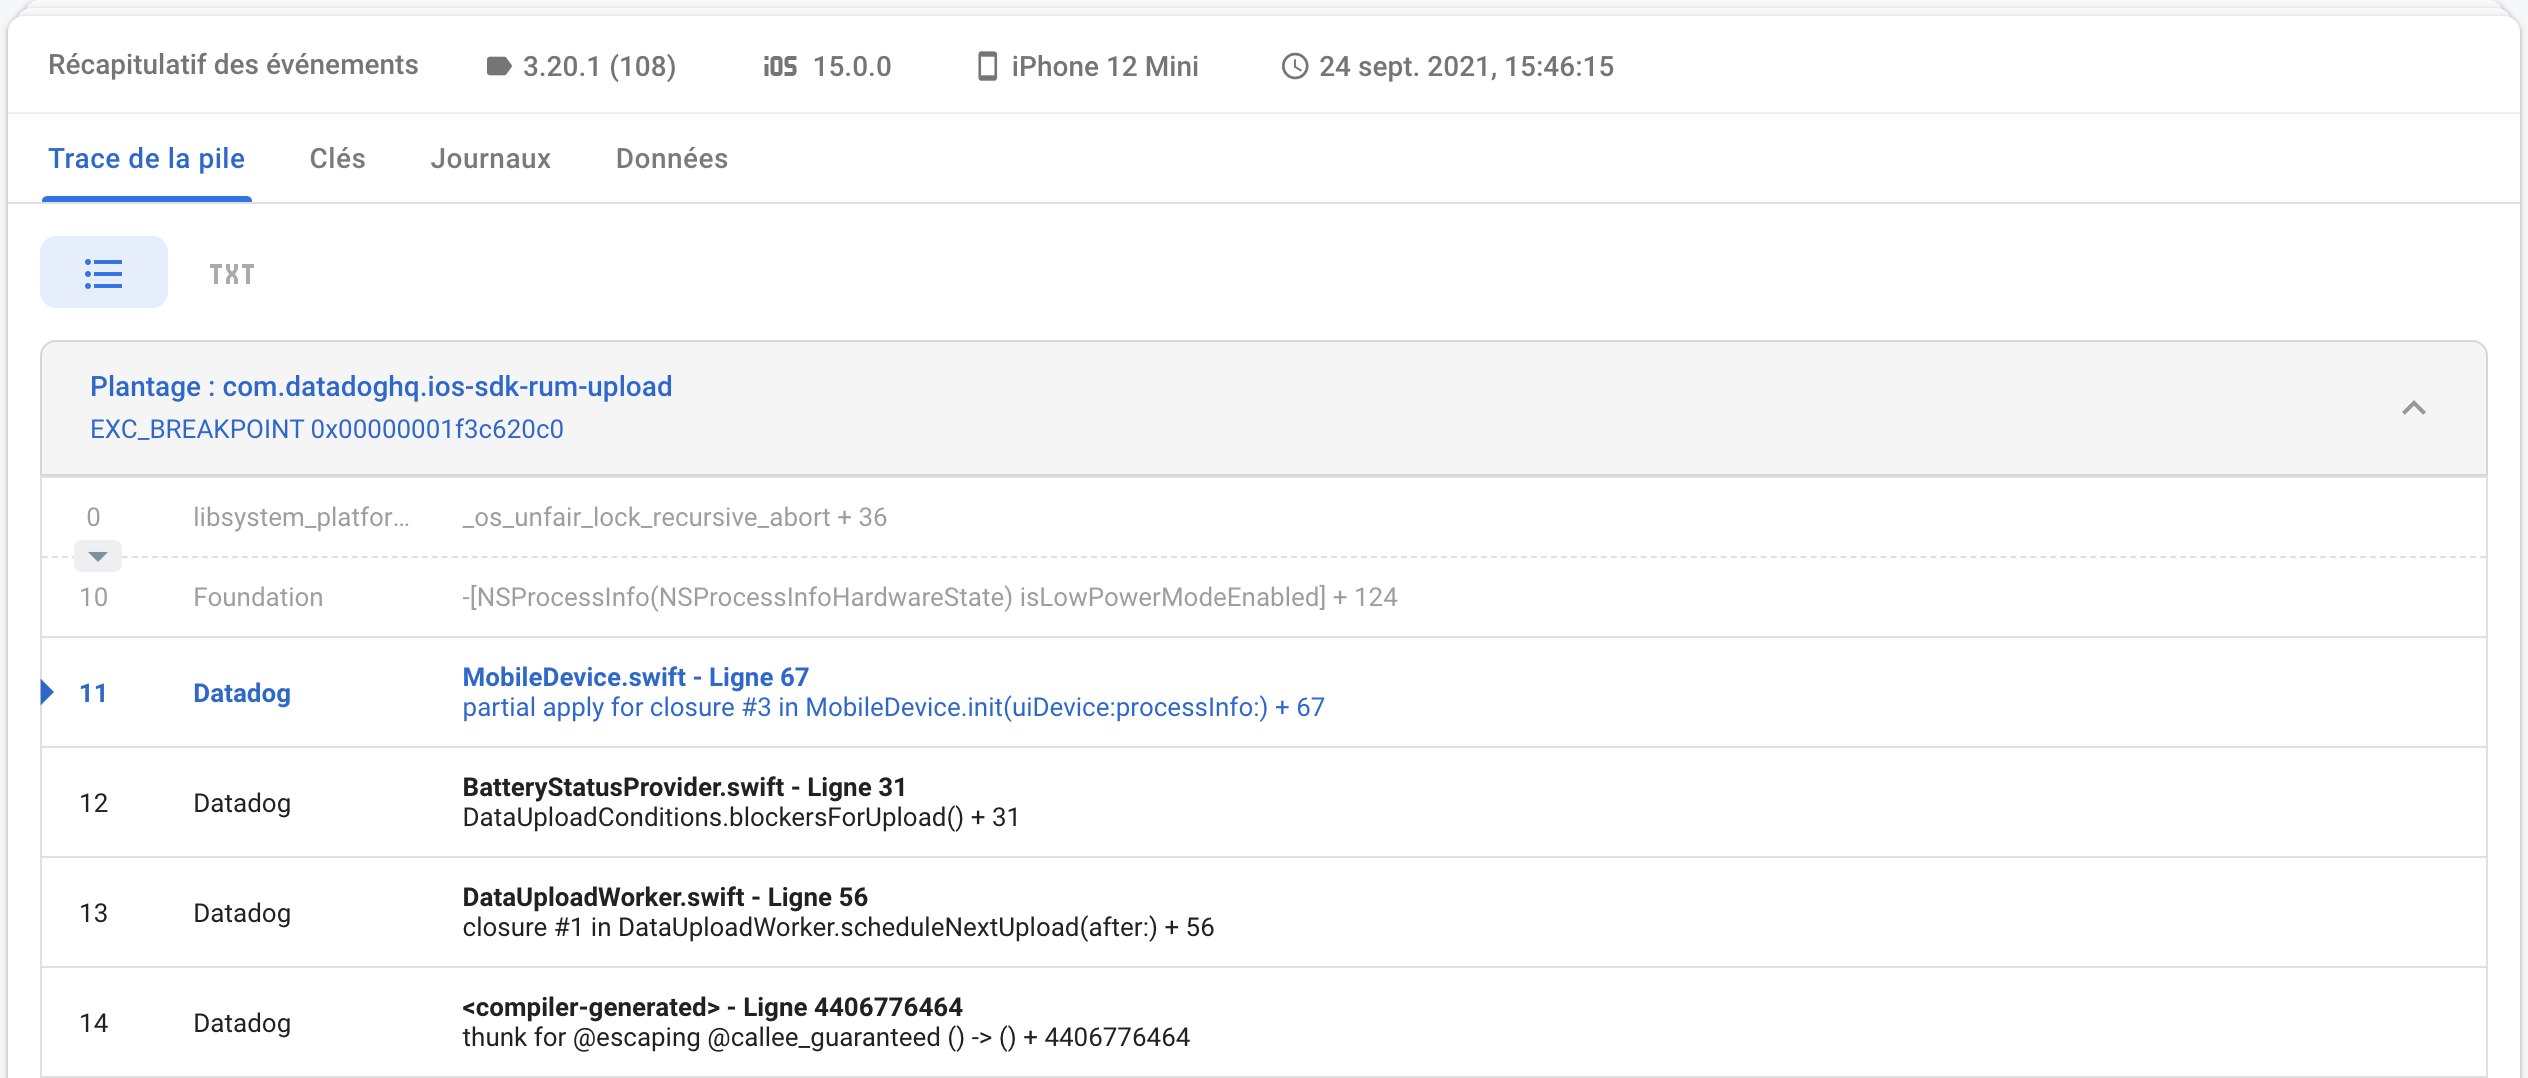The height and width of the screenshot is (1078, 2528).
Task: Click the 15.0.0 OS version
Action: point(852,67)
